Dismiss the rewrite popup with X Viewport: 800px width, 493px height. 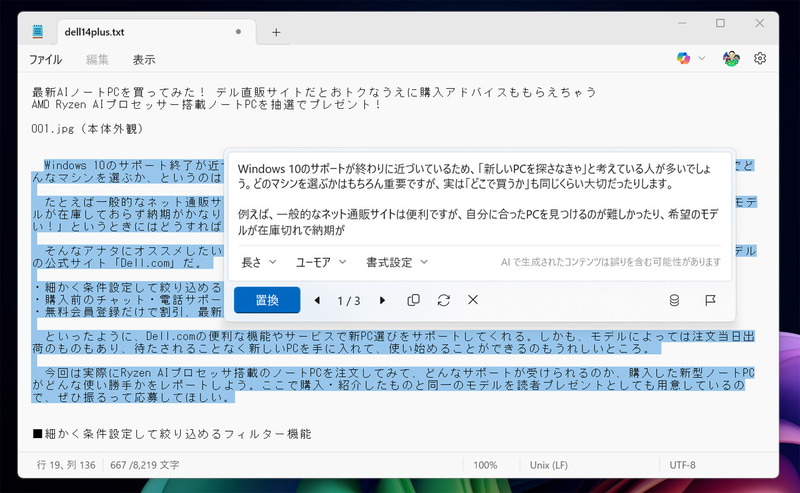coord(473,300)
